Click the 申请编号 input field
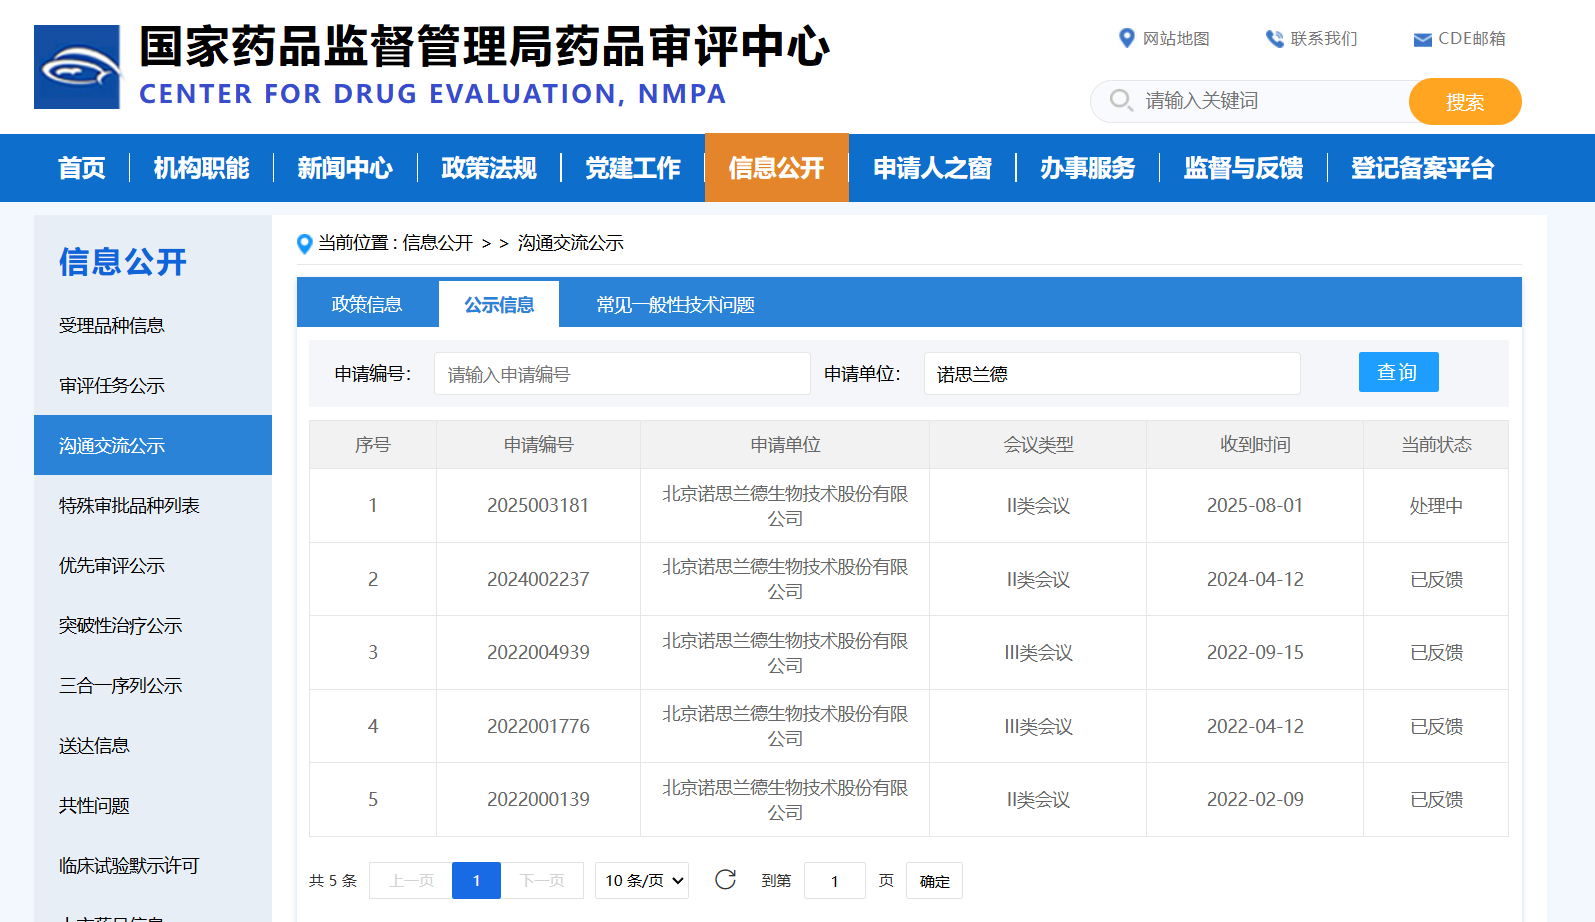This screenshot has width=1595, height=922. coord(622,374)
